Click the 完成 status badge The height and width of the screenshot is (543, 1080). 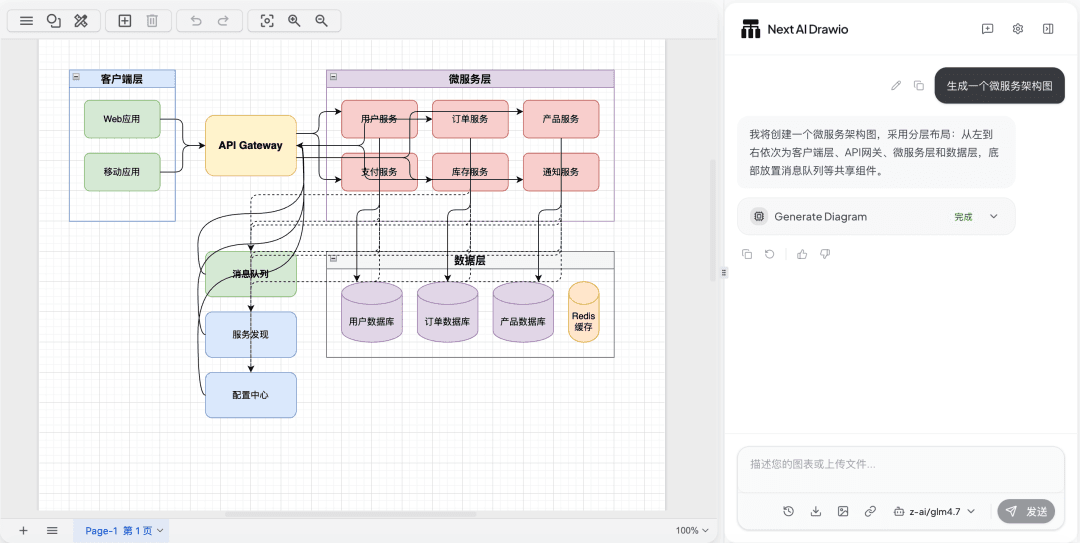(963, 217)
